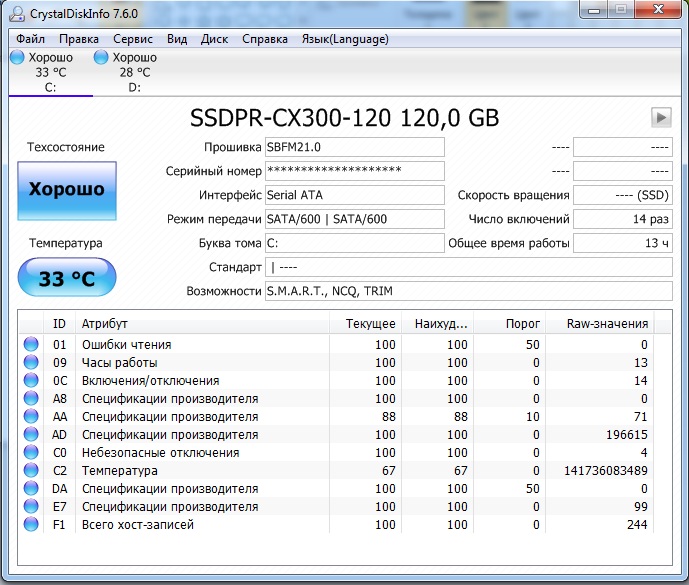Click the Текущее column header
Screen dimensions: 689x585
(x=365, y=323)
